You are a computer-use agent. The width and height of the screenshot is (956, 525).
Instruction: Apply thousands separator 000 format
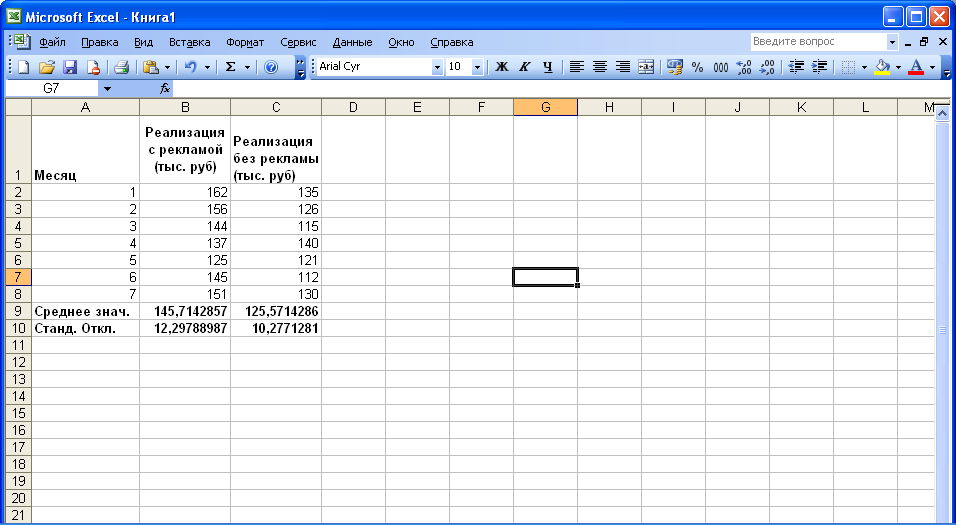point(721,67)
